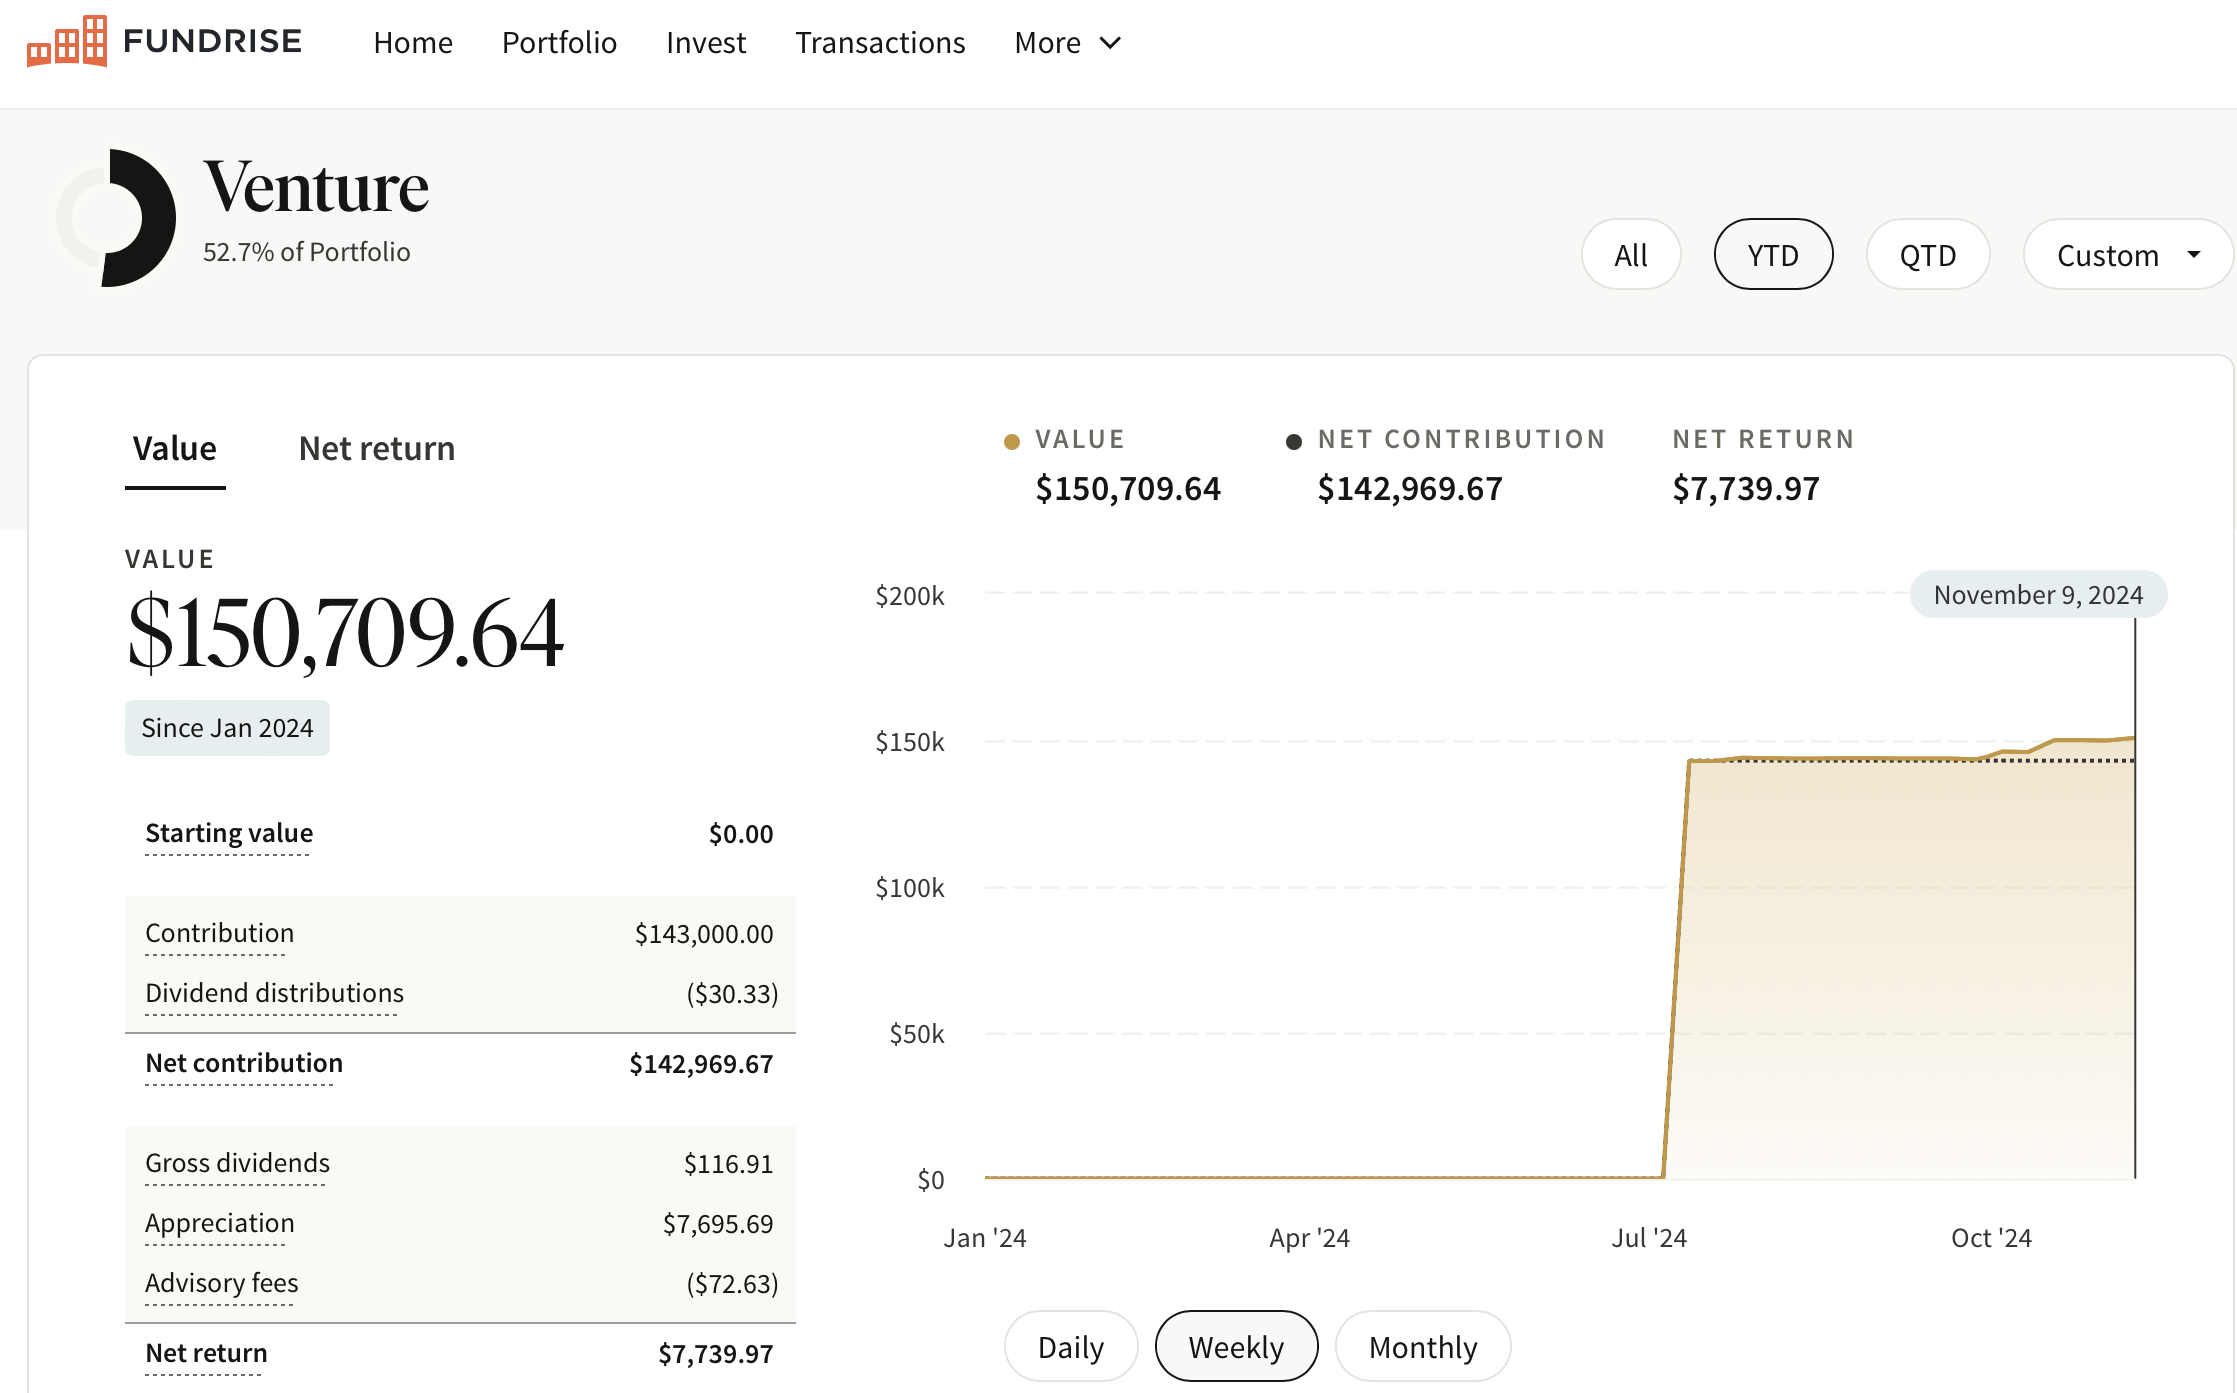This screenshot has height=1393, width=2237.
Task: Click the black Net Contribution legend dot
Action: pos(1294,441)
